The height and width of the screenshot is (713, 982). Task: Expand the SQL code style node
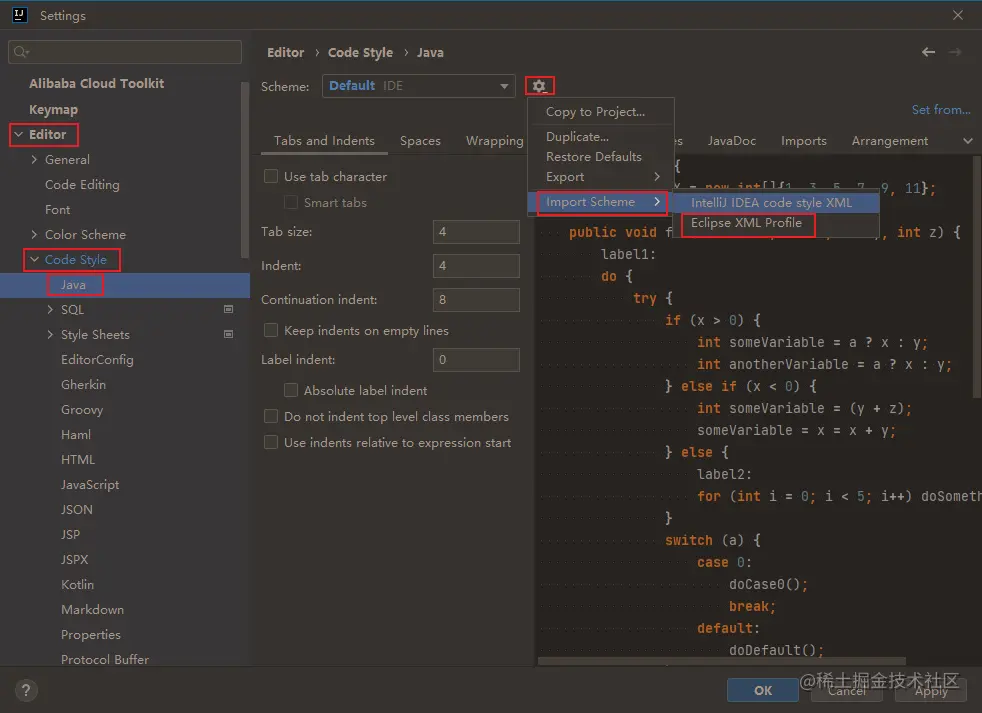click(x=50, y=310)
